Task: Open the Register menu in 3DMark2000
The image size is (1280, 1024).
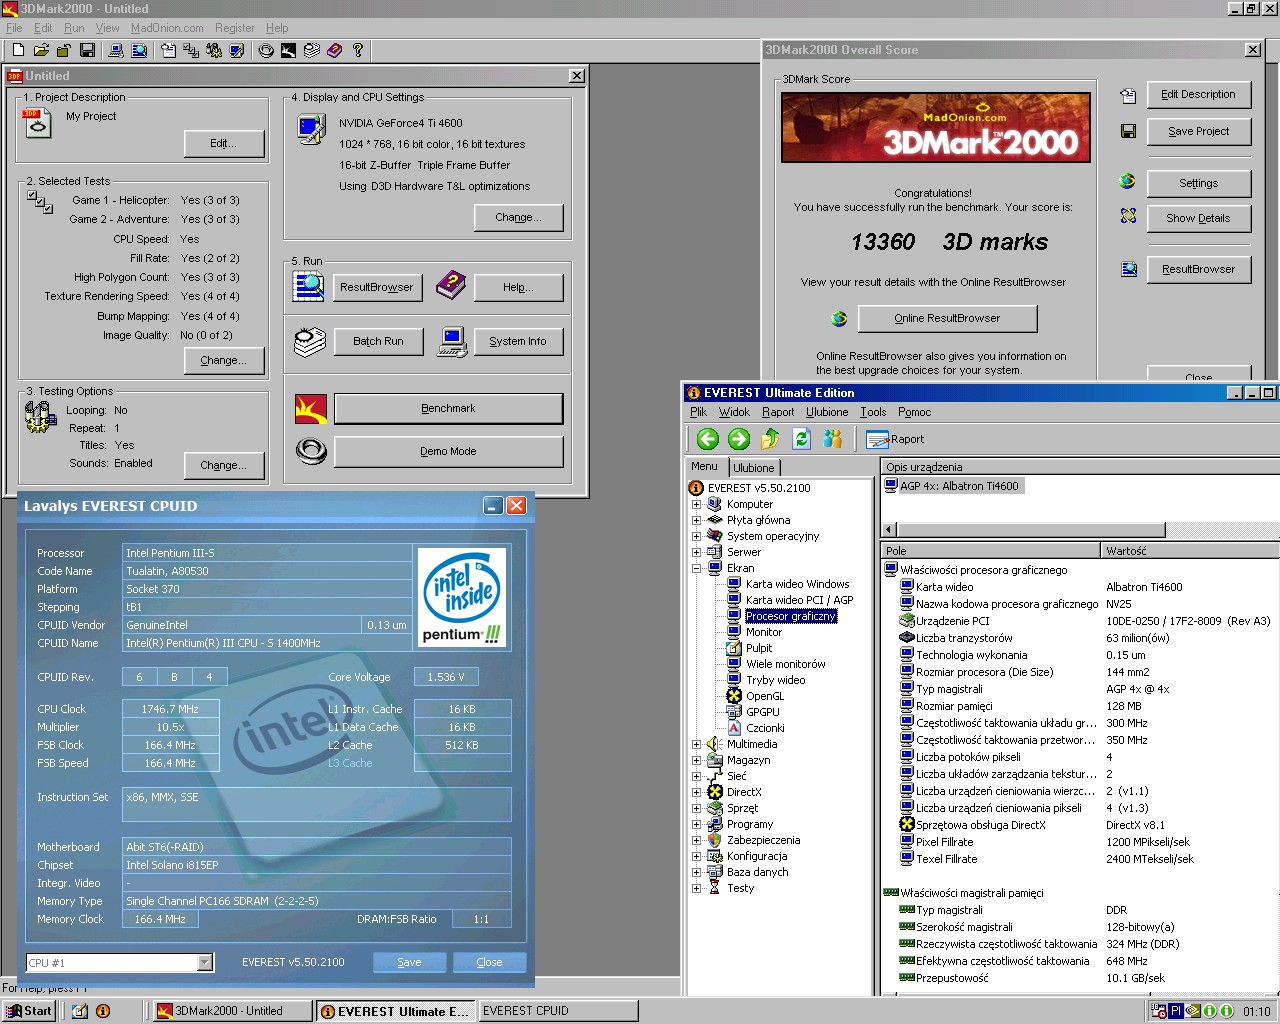Action: click(x=235, y=28)
